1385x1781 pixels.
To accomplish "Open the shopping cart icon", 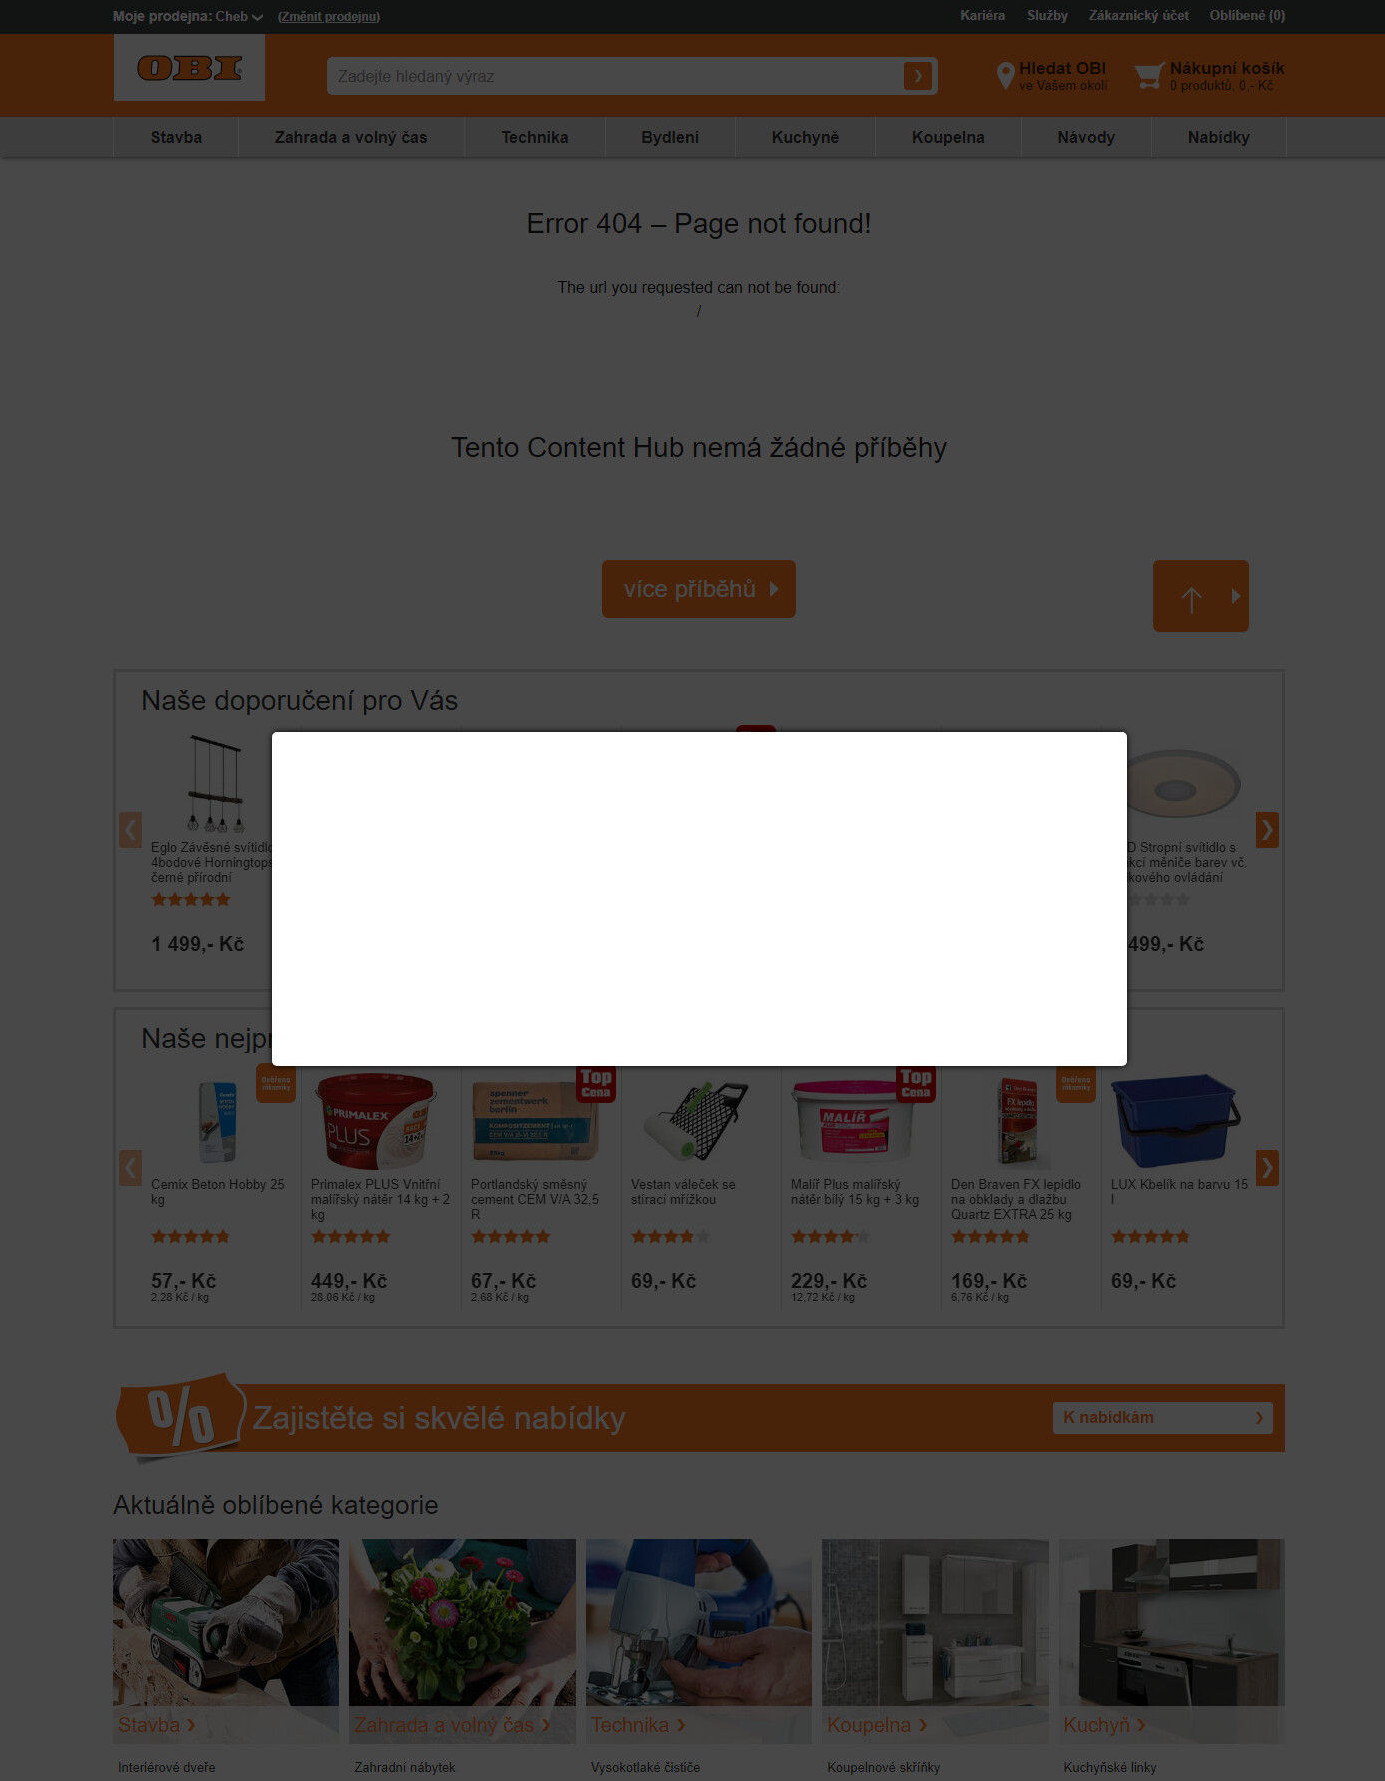I will [1149, 76].
